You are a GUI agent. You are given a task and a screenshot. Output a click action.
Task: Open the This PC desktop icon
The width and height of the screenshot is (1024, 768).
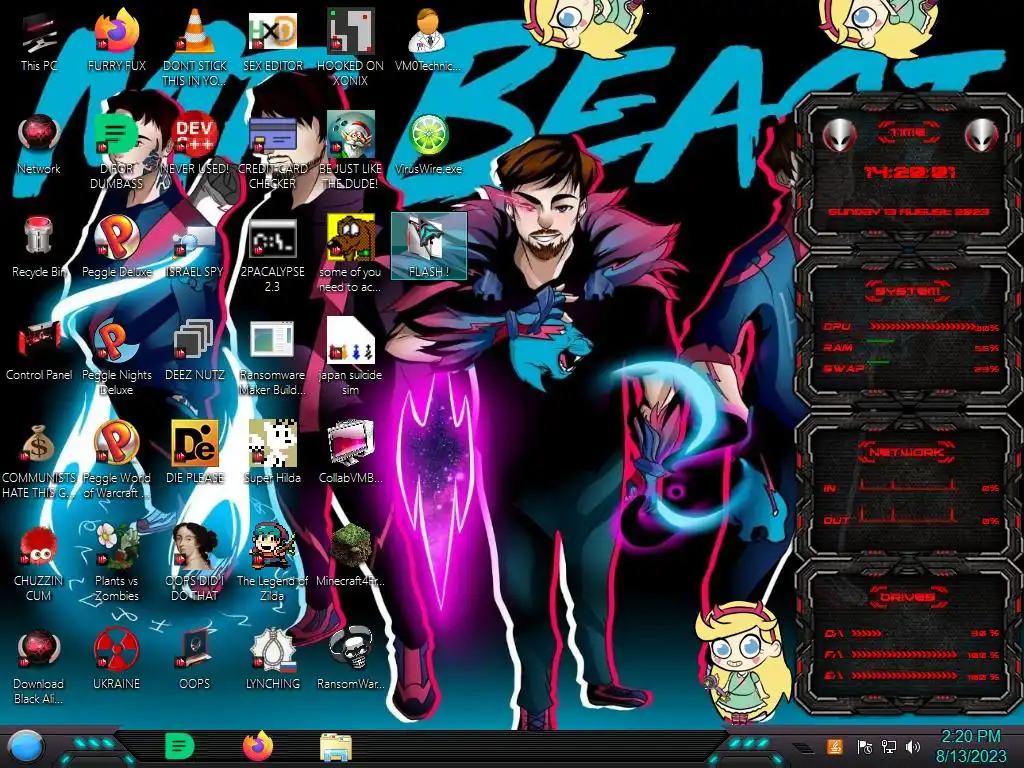pyautogui.click(x=39, y=41)
